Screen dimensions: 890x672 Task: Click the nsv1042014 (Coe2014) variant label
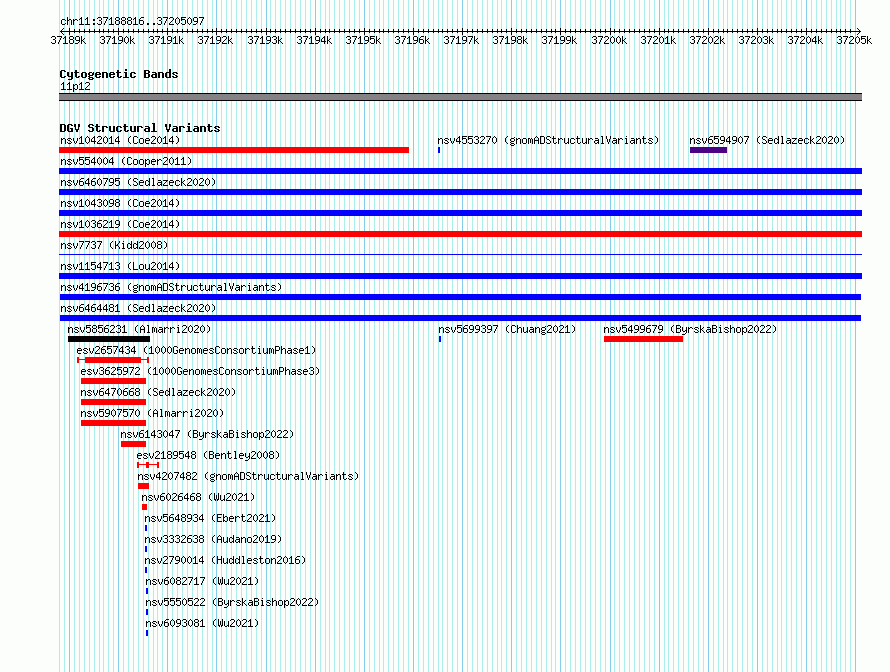120,140
